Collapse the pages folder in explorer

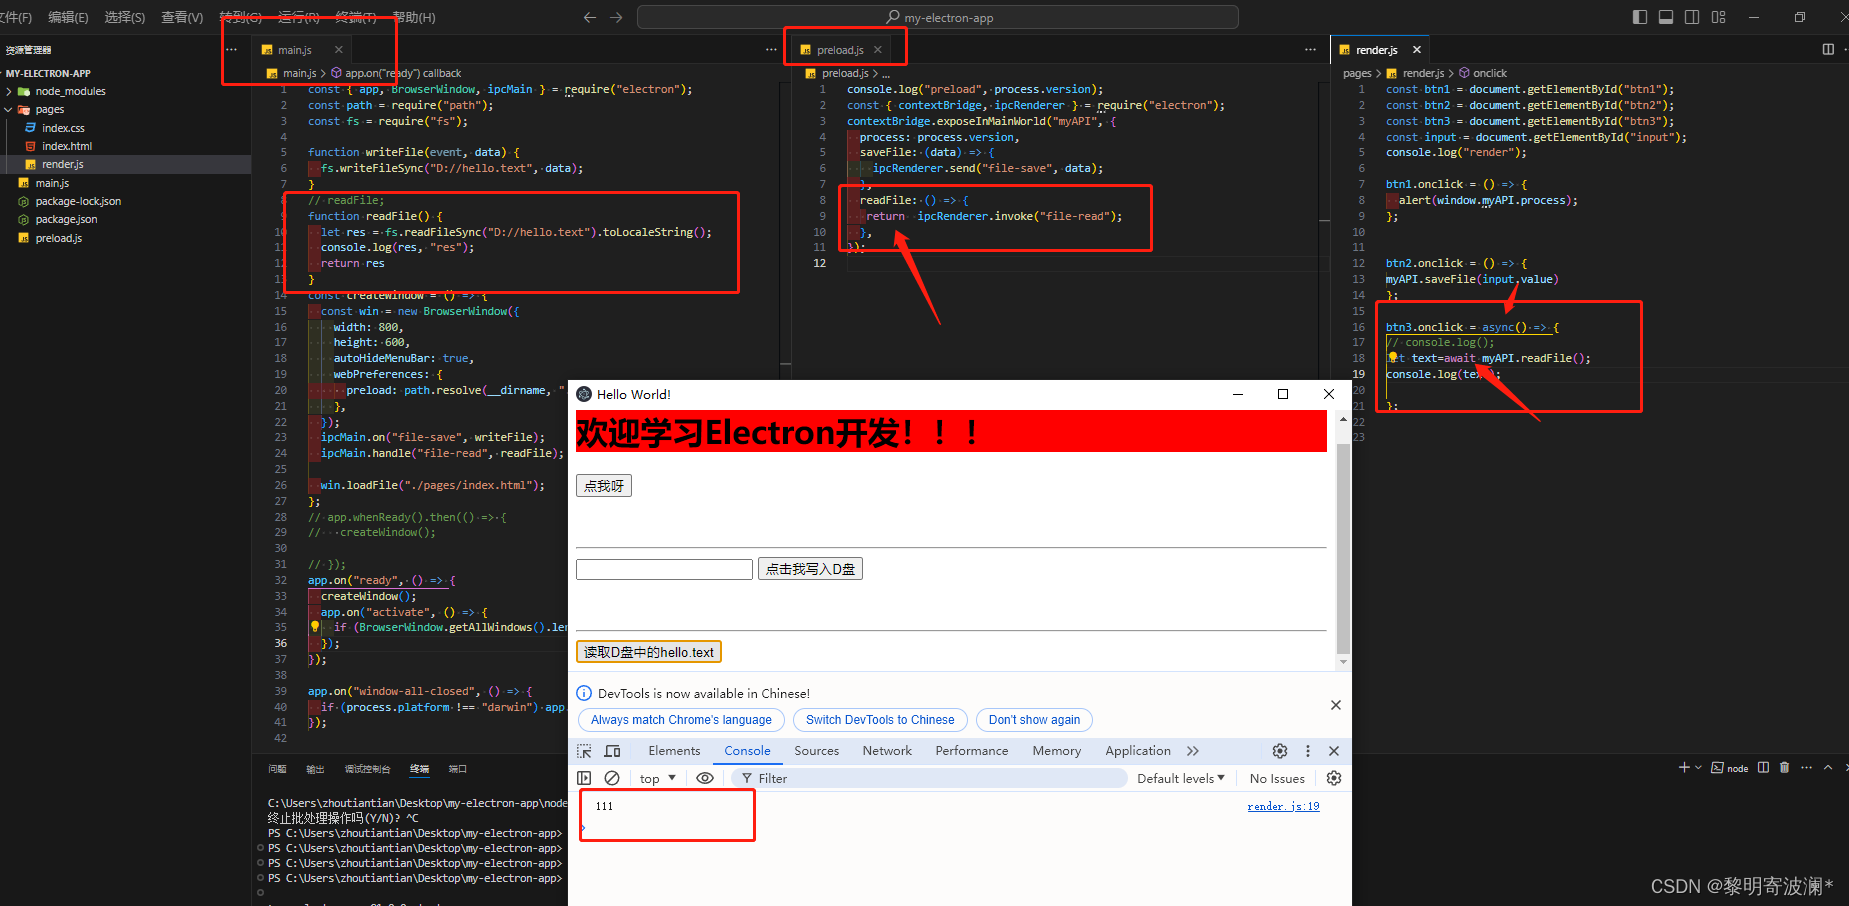point(49,109)
